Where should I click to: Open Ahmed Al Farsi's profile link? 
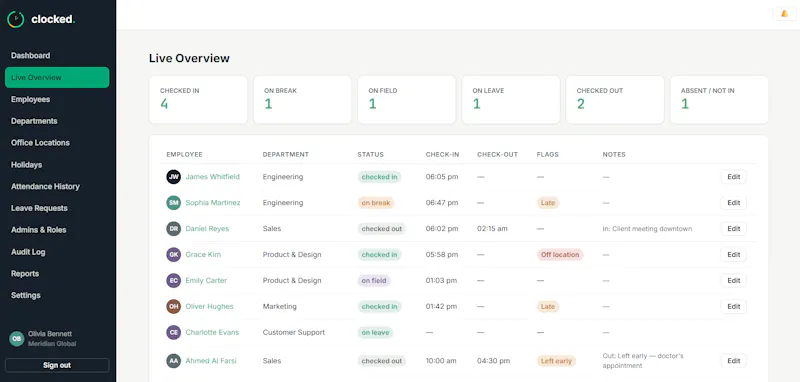tap(210, 361)
